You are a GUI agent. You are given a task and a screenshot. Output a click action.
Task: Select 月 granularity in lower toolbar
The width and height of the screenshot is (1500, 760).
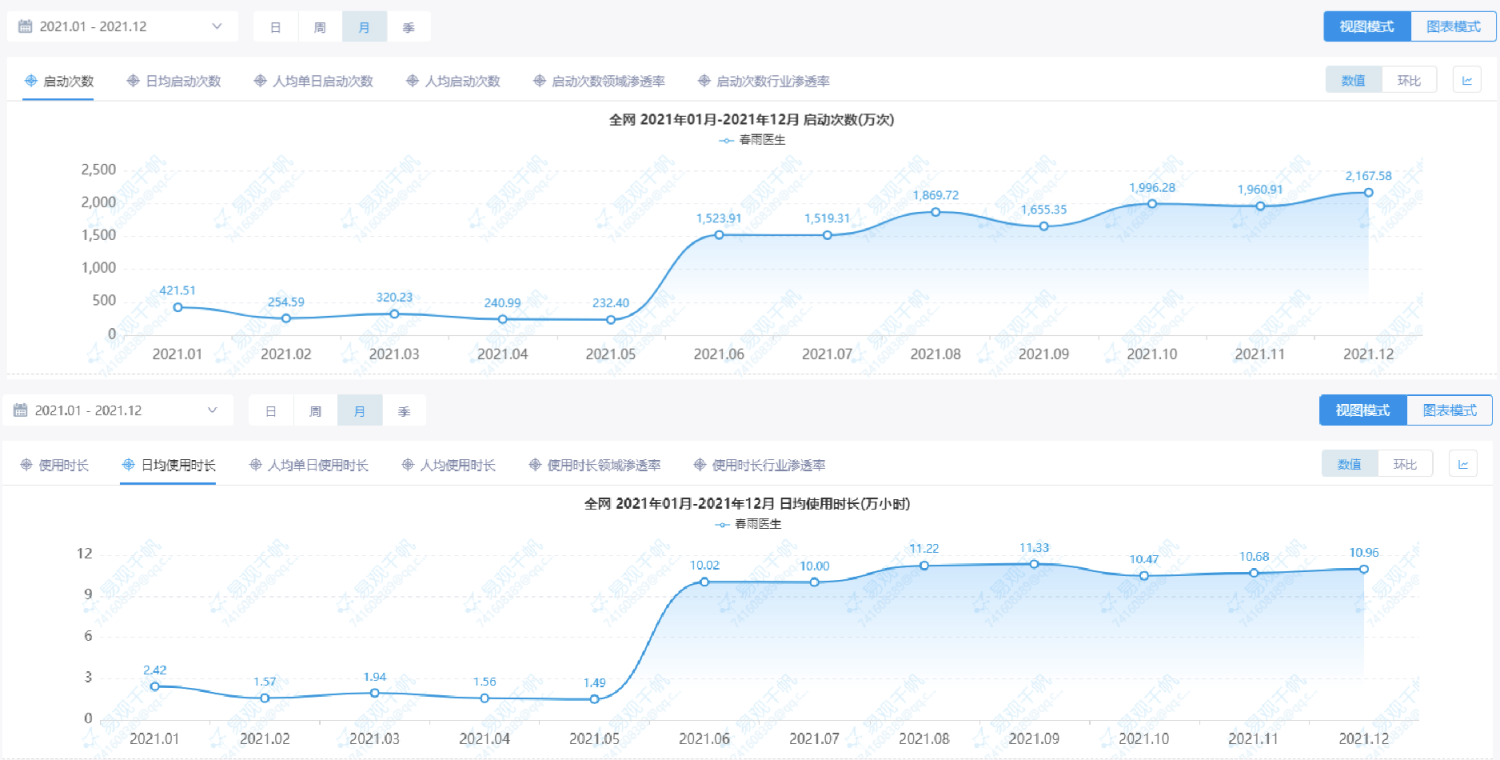tap(360, 410)
